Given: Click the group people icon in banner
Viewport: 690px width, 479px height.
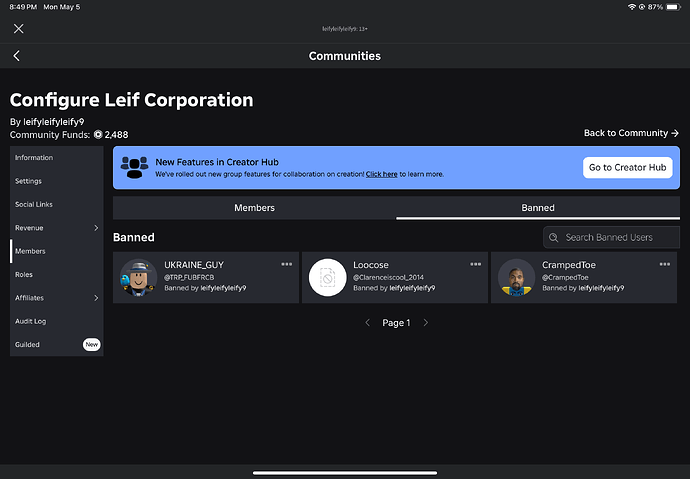Looking at the screenshot, I should pyautogui.click(x=134, y=168).
